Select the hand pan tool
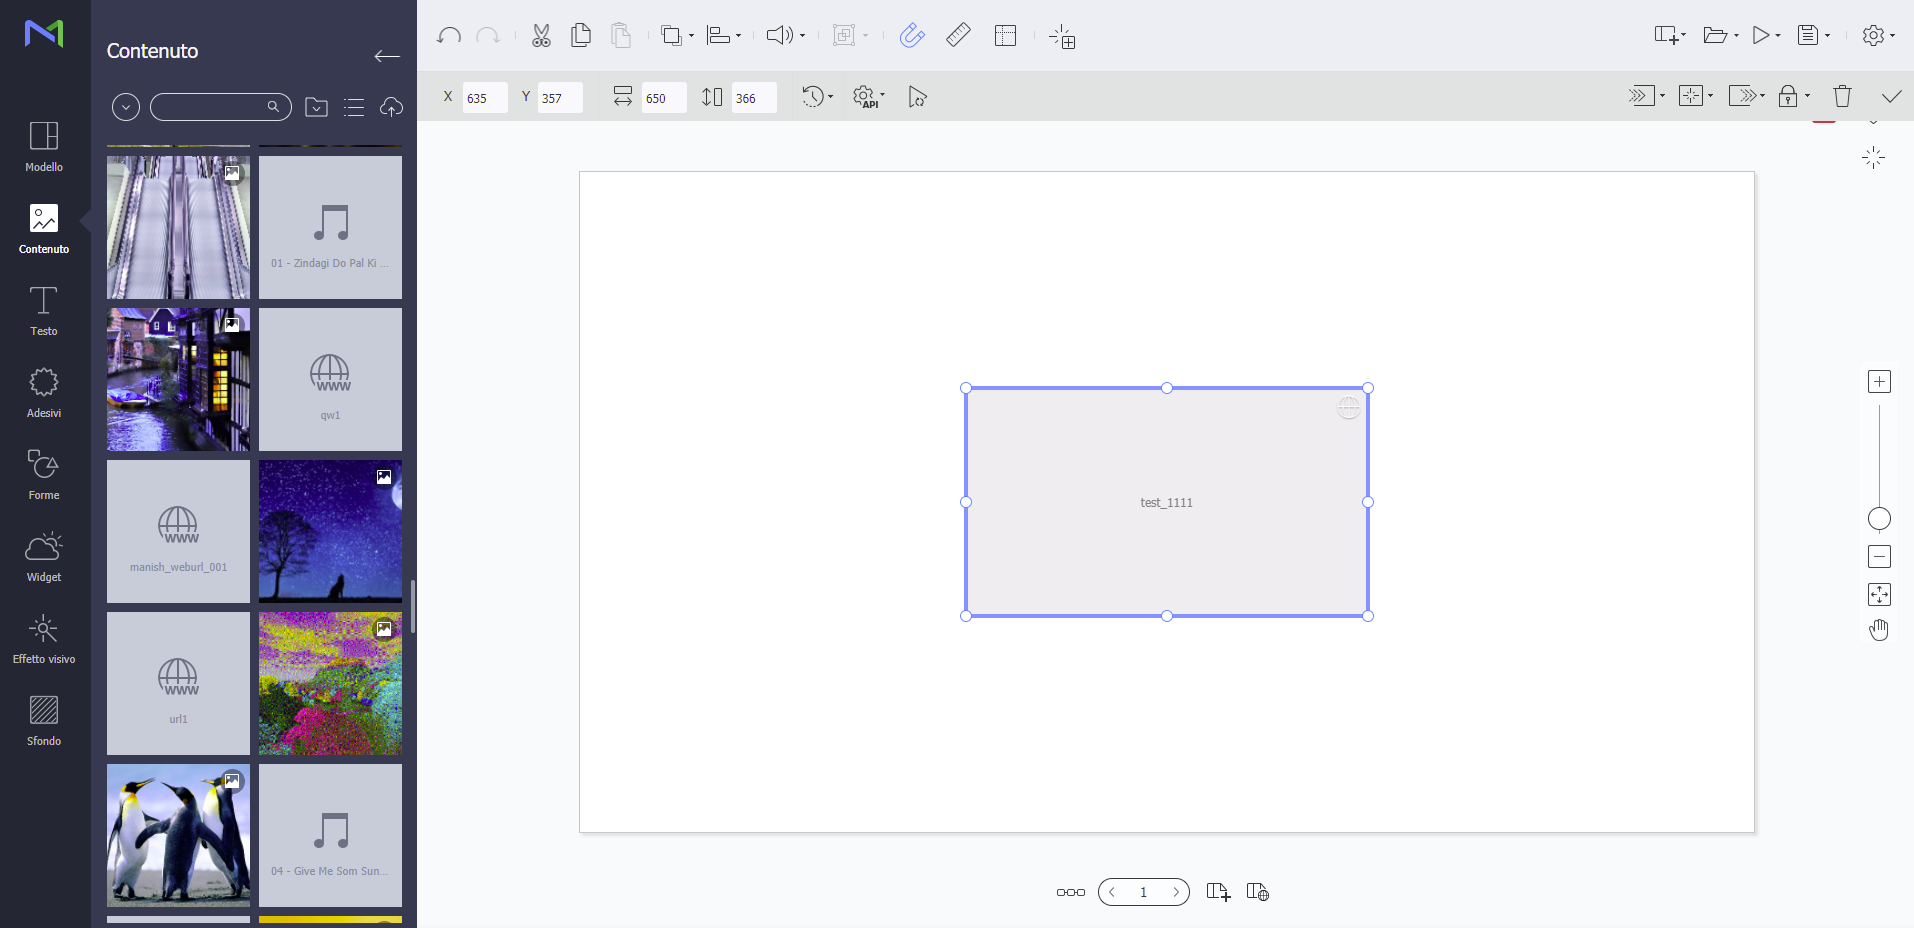This screenshot has width=1914, height=928. [1879, 630]
